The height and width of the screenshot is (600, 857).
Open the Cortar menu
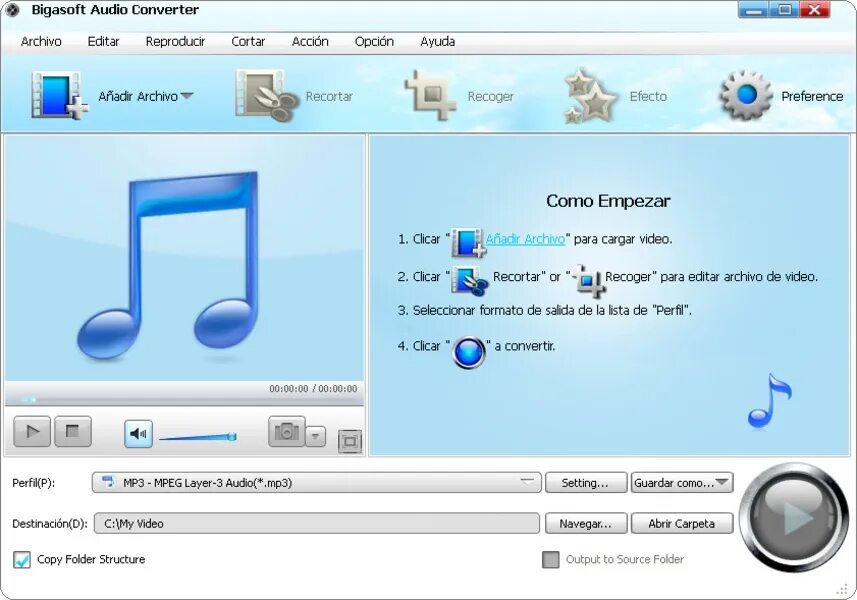(248, 42)
